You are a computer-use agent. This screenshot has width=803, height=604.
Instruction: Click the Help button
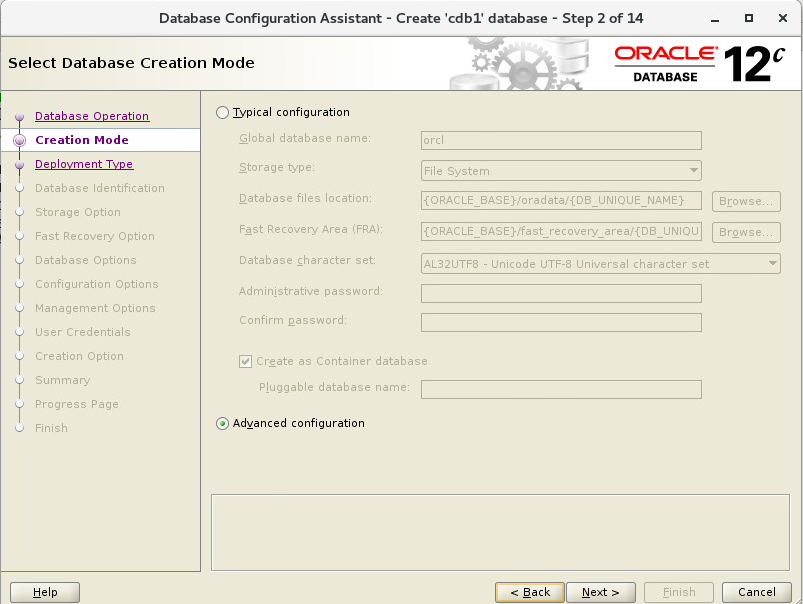[x=45, y=592]
